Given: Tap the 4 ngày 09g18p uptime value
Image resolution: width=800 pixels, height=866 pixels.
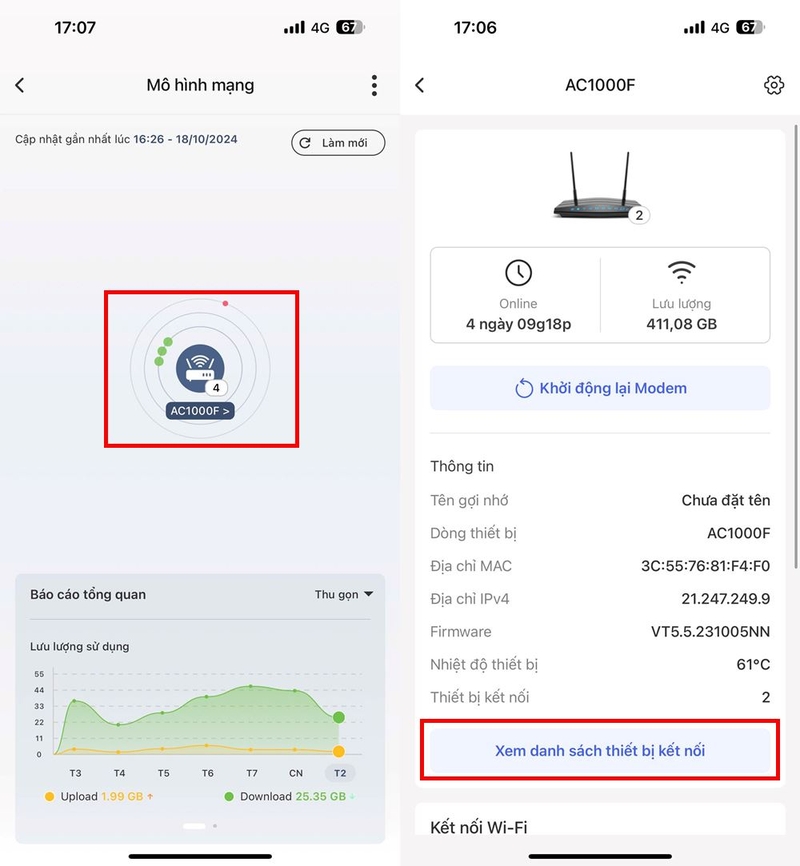Looking at the screenshot, I should (518, 324).
